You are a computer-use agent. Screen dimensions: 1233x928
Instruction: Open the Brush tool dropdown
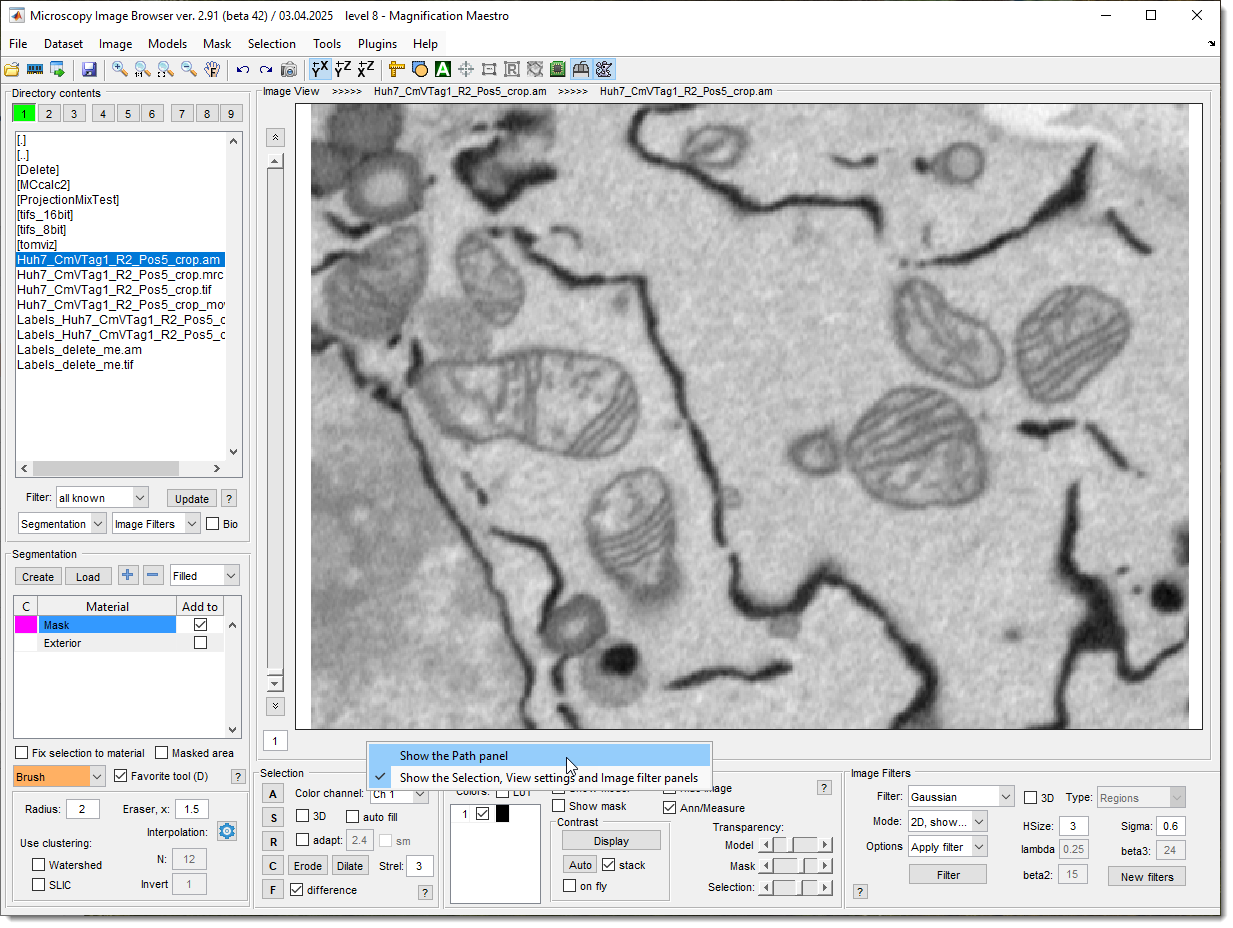(x=97, y=776)
